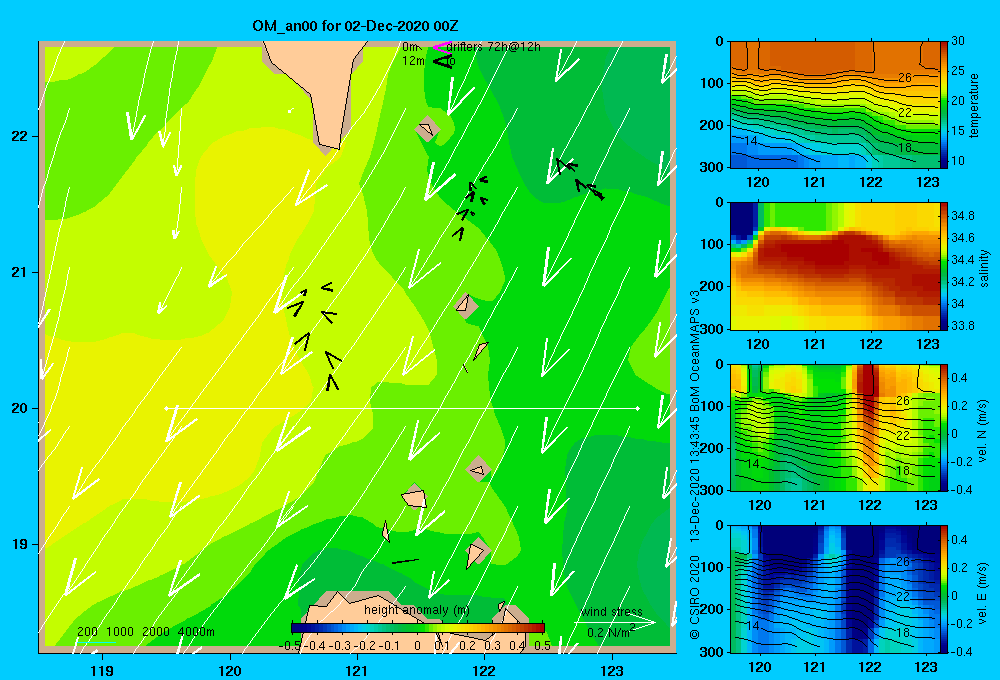1000x680 pixels.
Task: Click contour label 18 in the vel. N plot
Action: [x=903, y=471]
